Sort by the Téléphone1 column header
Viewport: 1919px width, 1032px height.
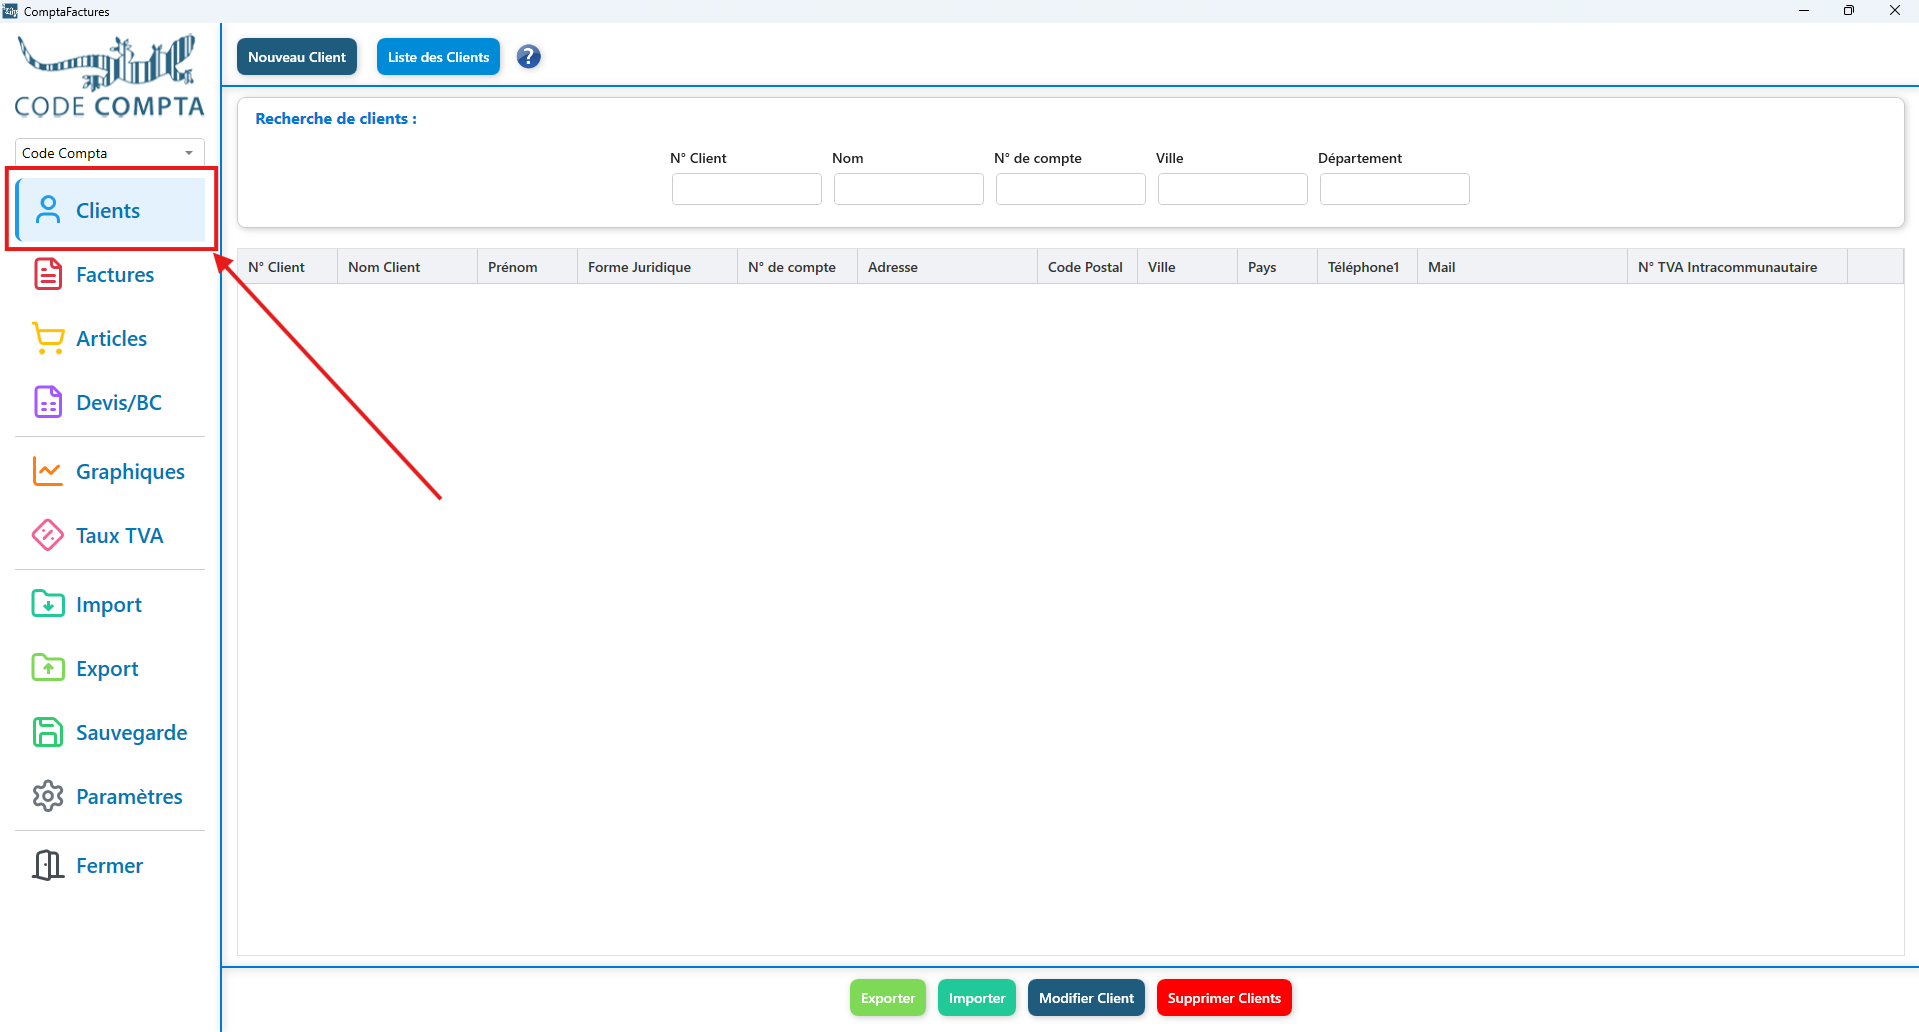(1368, 267)
